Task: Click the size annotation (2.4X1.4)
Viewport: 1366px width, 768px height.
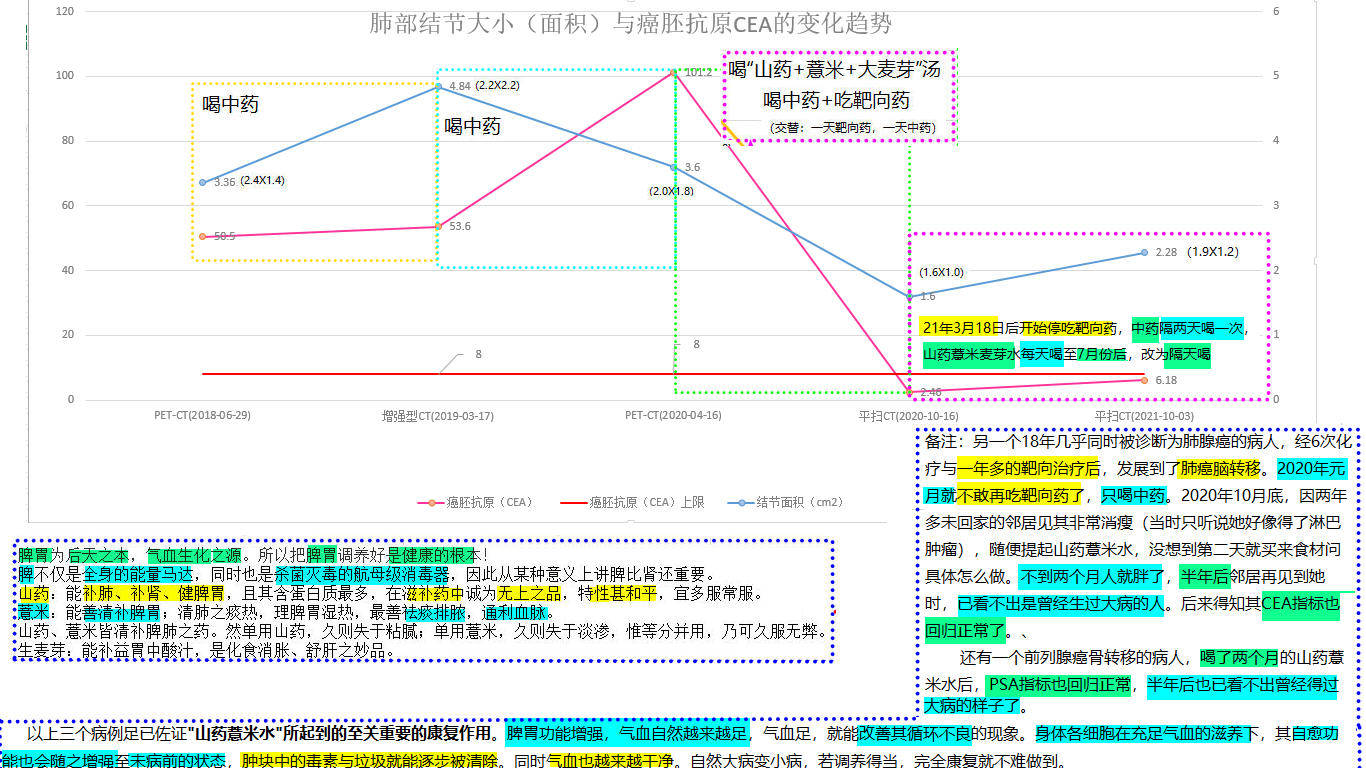Action: point(263,181)
